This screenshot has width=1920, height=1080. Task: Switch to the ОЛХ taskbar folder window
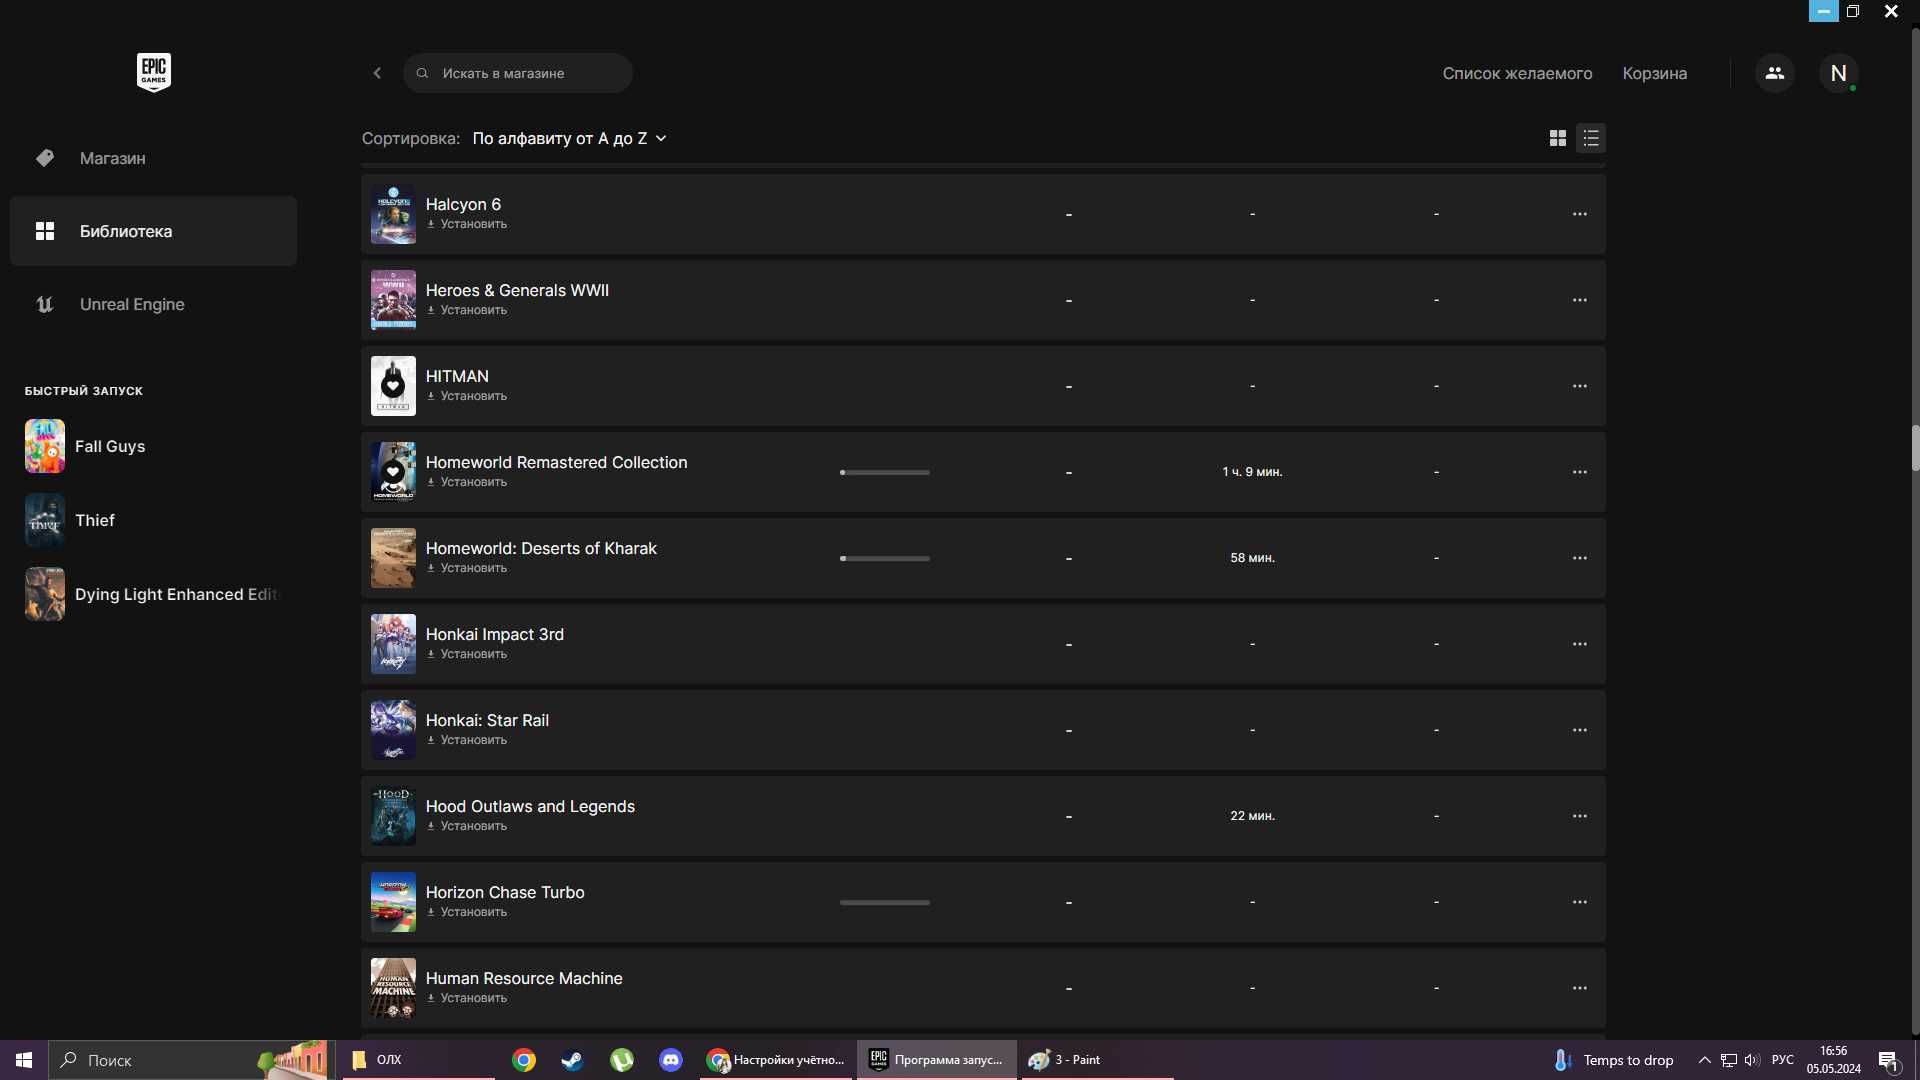click(x=419, y=1060)
